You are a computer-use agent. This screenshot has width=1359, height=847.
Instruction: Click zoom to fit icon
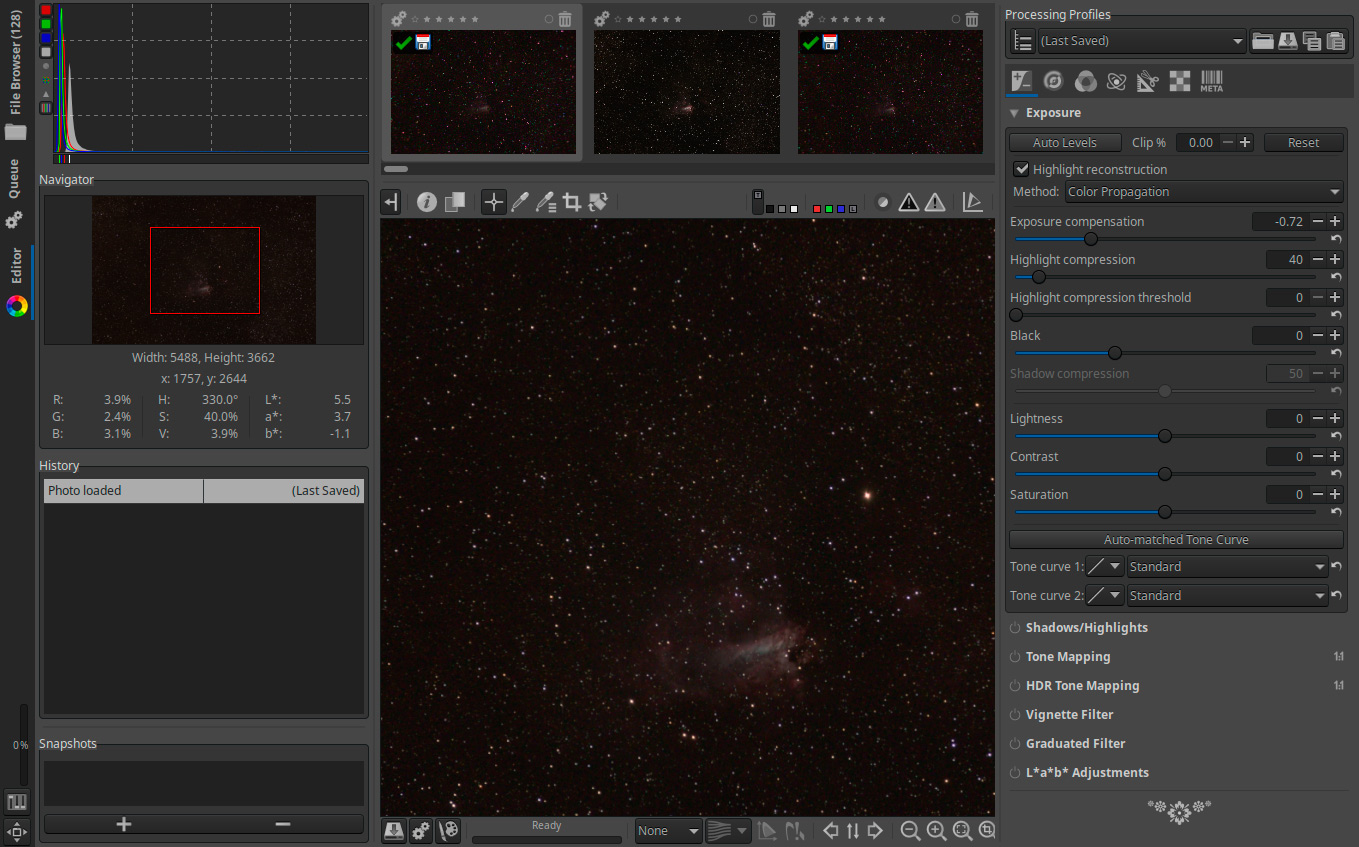click(x=962, y=831)
